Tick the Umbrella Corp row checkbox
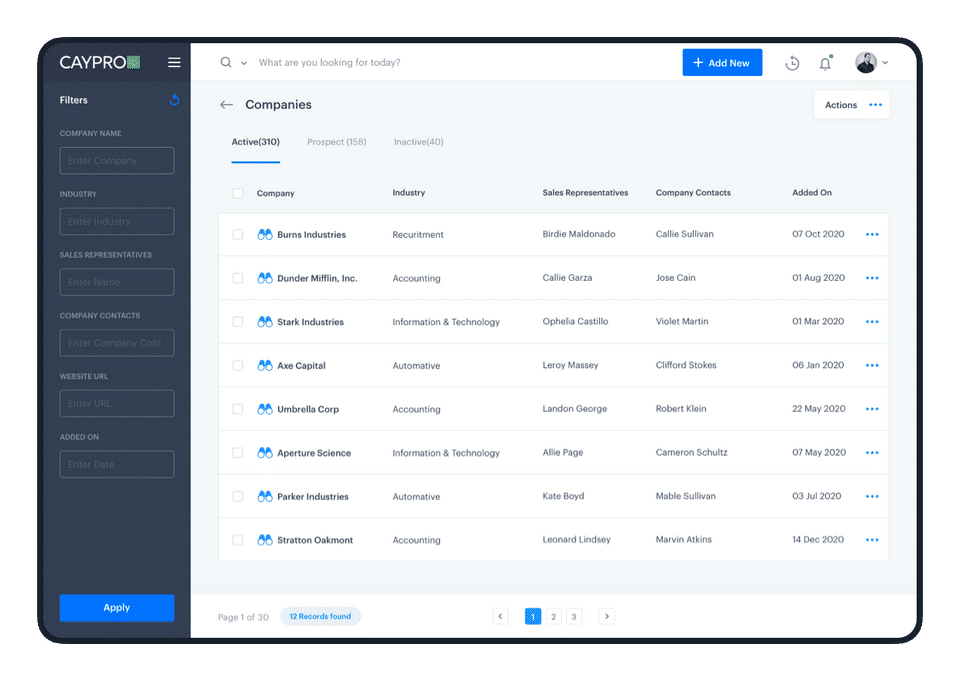960x681 pixels. [x=238, y=409]
